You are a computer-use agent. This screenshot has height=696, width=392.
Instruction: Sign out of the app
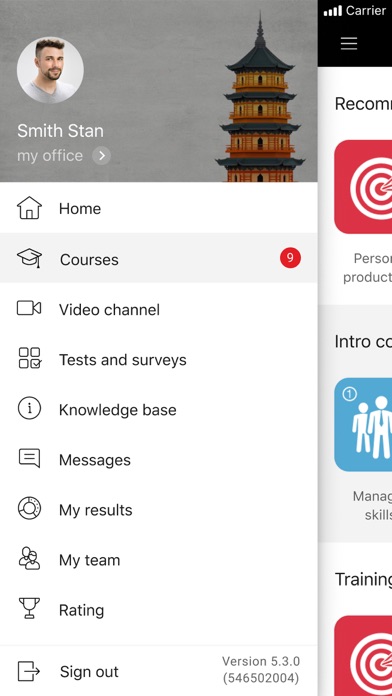click(89, 672)
